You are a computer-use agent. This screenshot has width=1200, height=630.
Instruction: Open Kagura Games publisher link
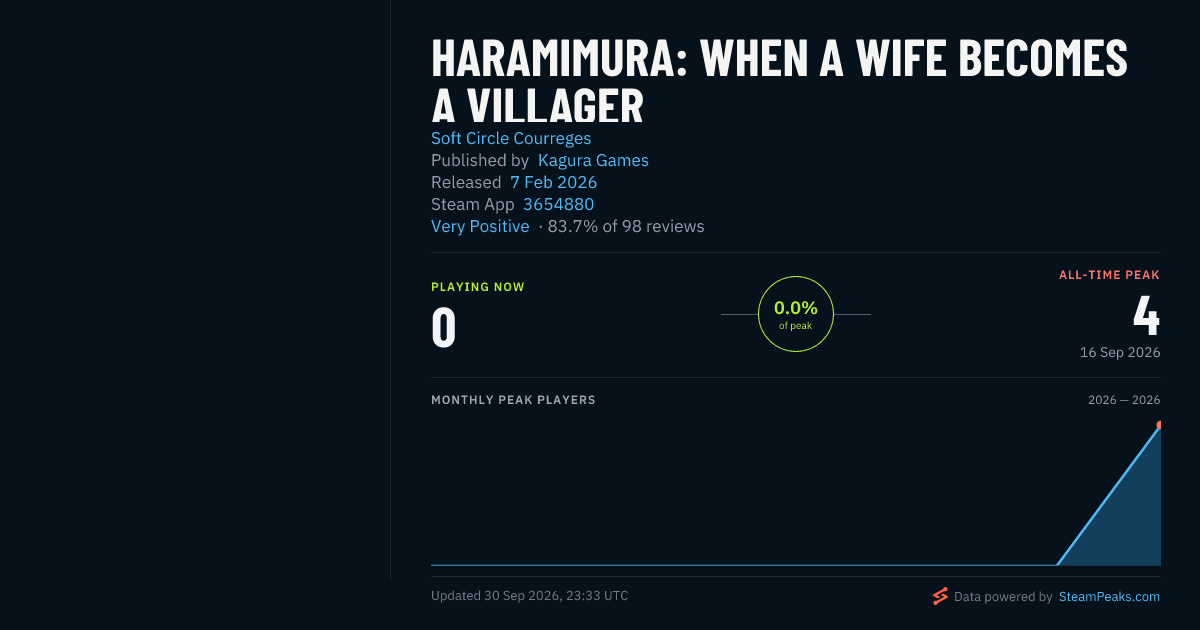tap(593, 160)
